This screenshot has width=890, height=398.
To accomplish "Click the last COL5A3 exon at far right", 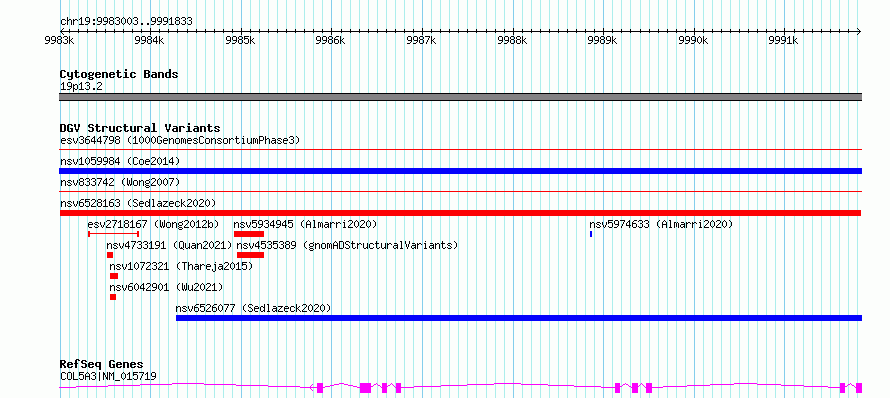I will [x=859, y=388].
